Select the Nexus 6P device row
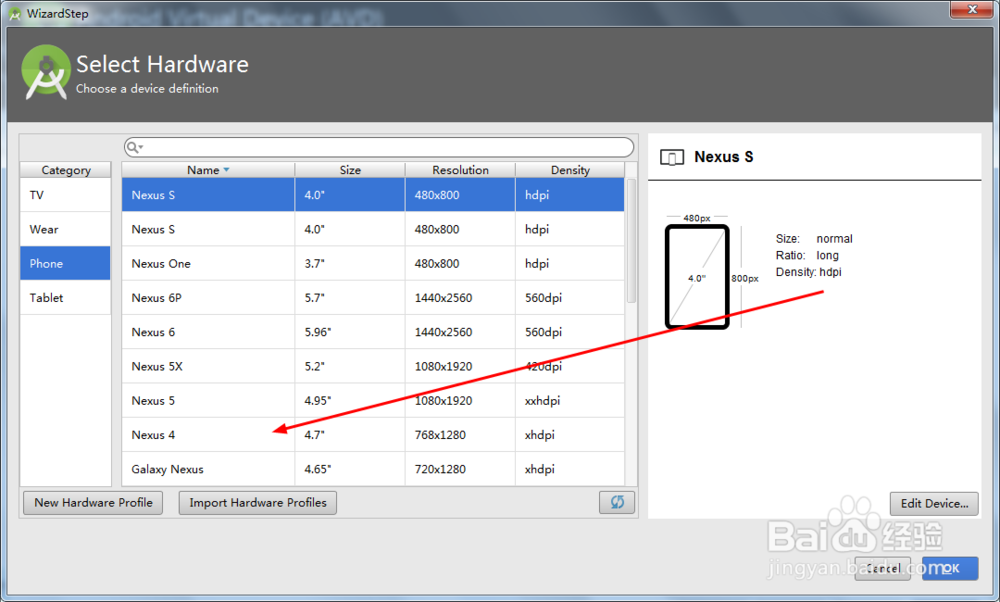 pyautogui.click(x=373, y=298)
